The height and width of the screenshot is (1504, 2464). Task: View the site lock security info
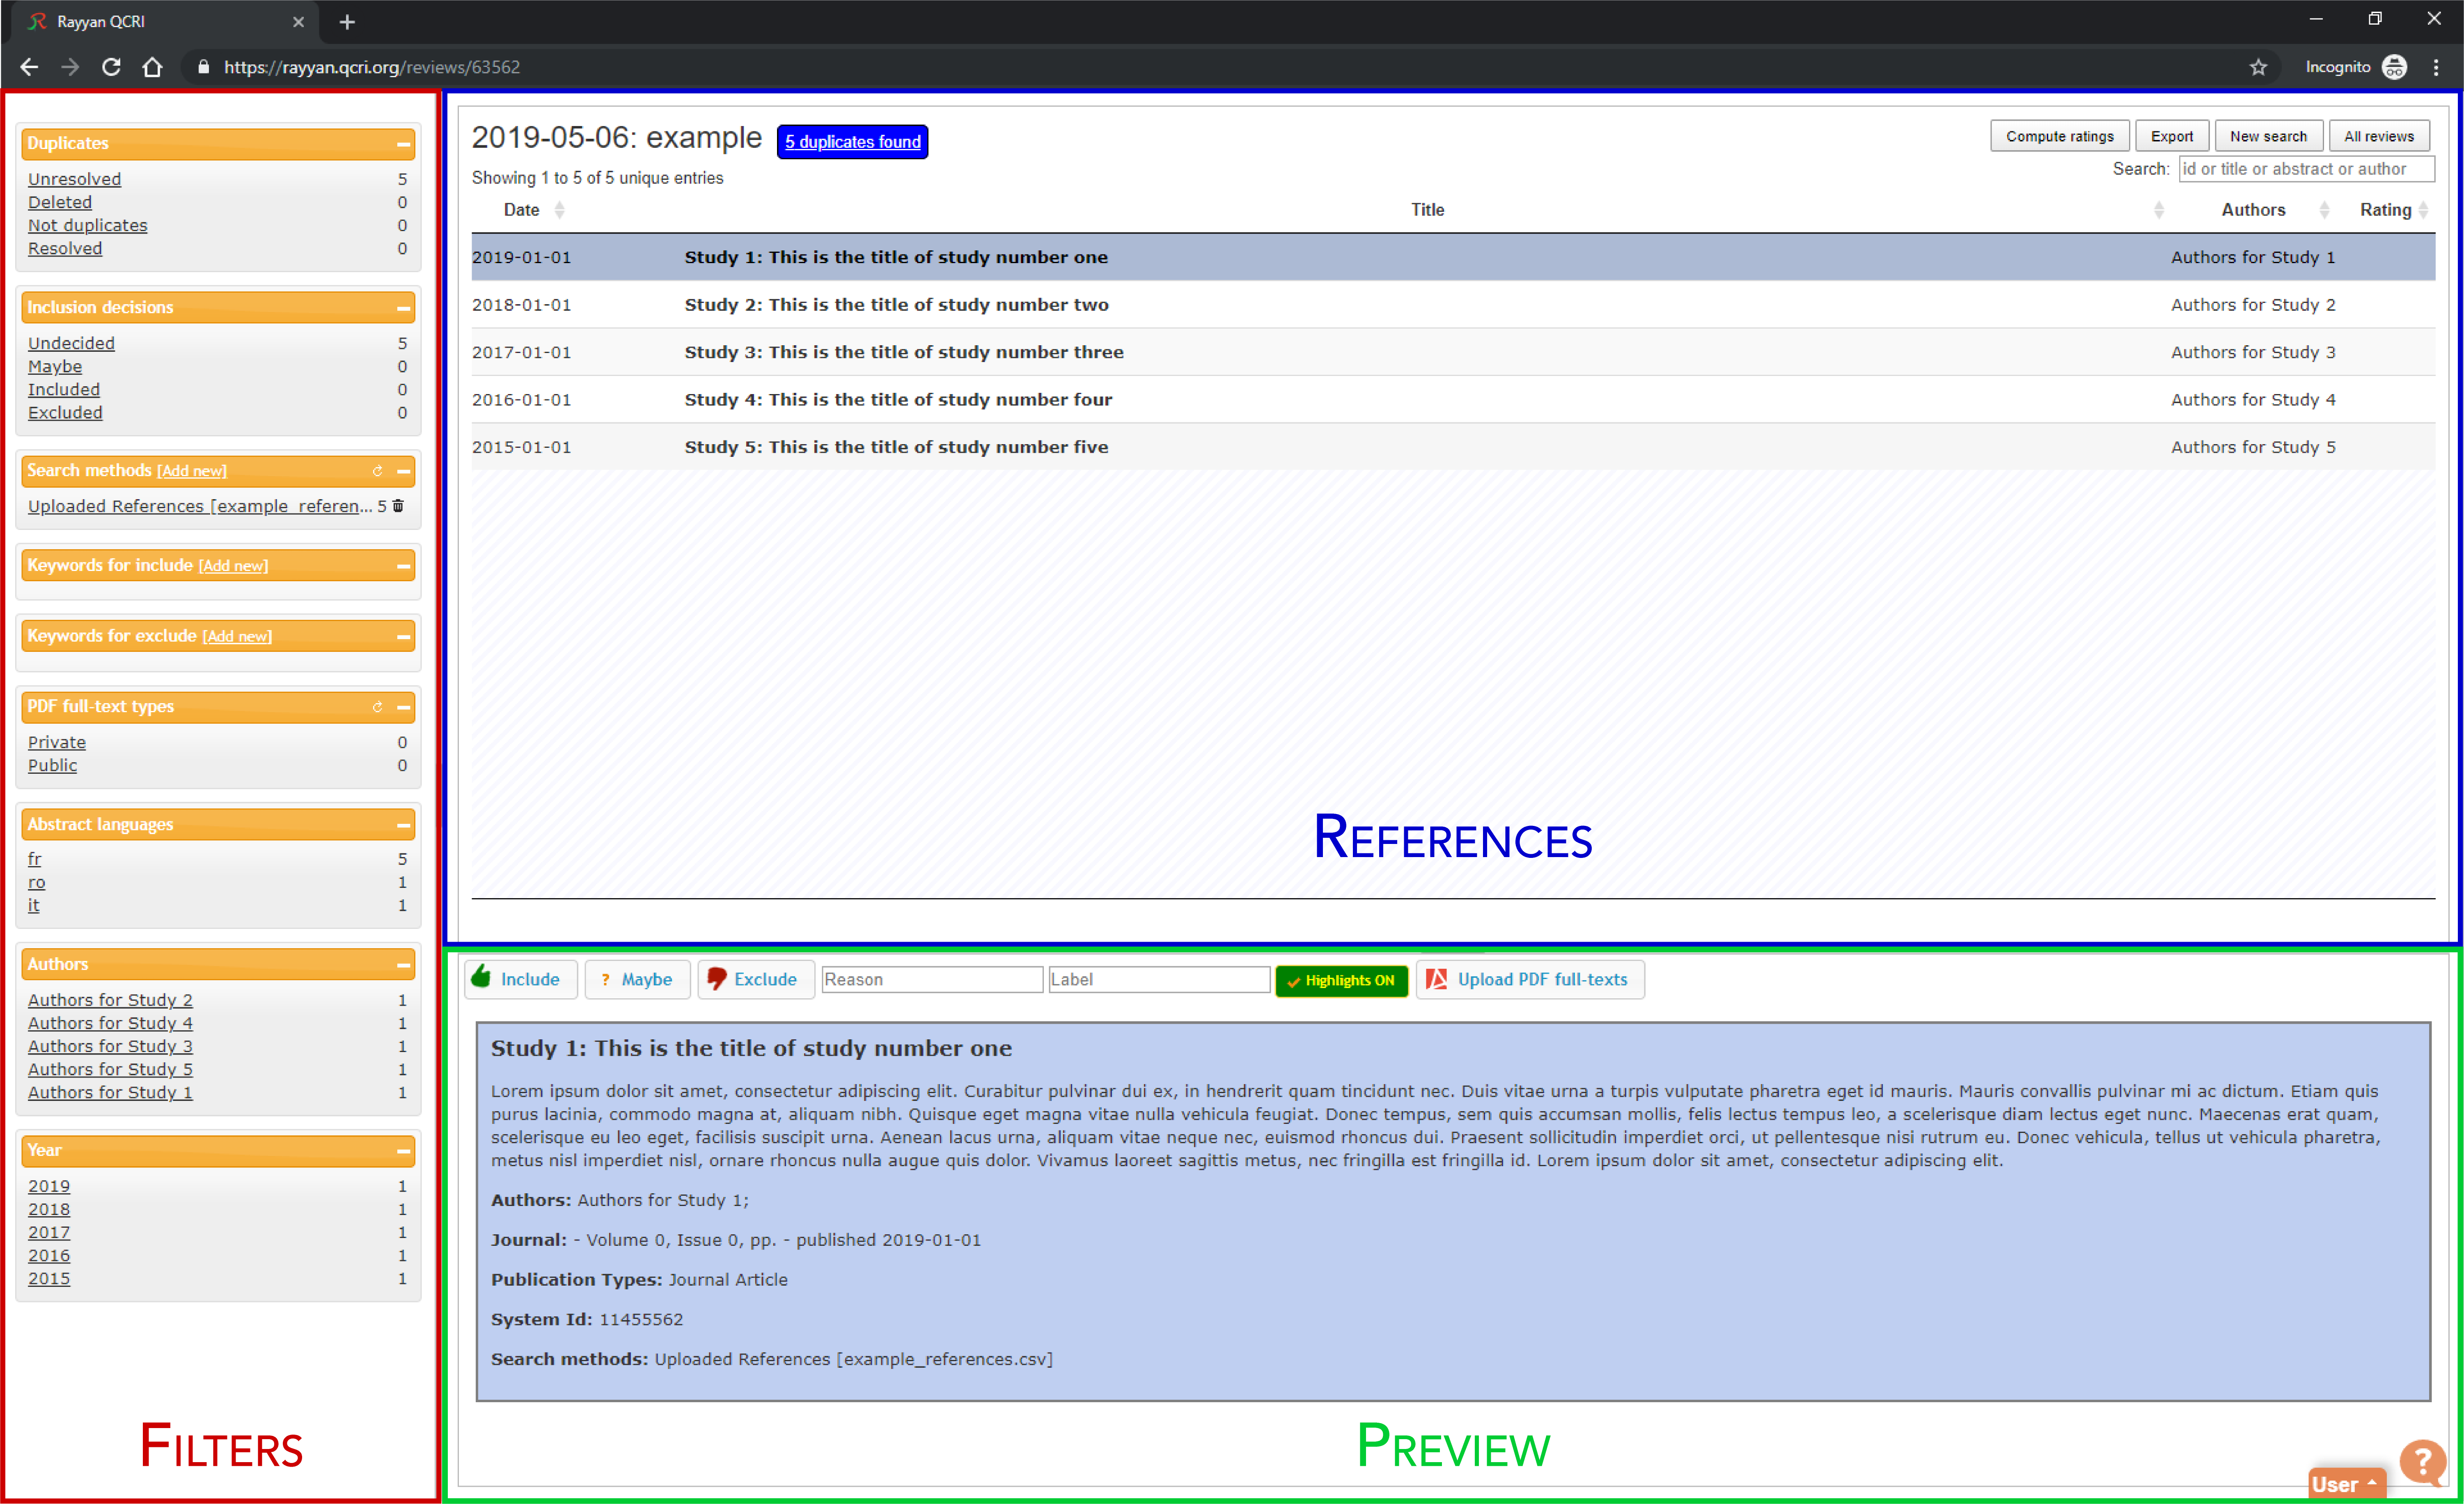204,67
